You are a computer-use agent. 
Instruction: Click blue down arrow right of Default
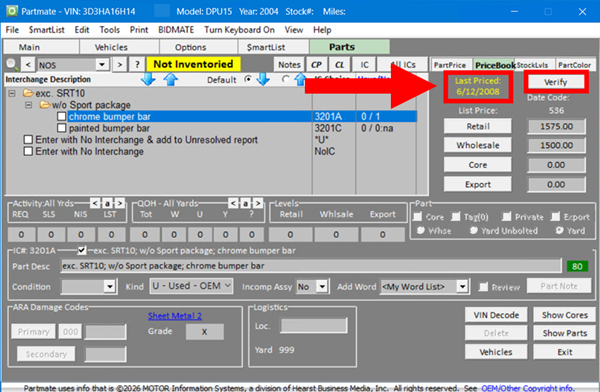coord(263,79)
